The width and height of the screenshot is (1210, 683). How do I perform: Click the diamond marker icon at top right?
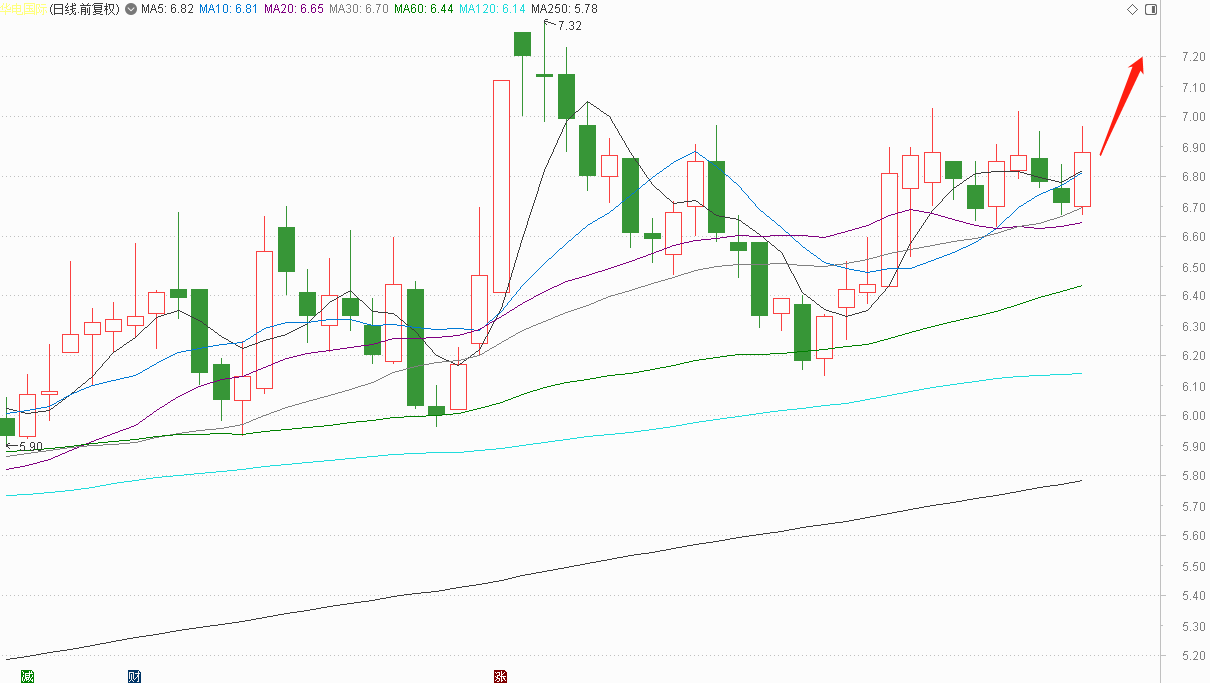coord(1132,9)
